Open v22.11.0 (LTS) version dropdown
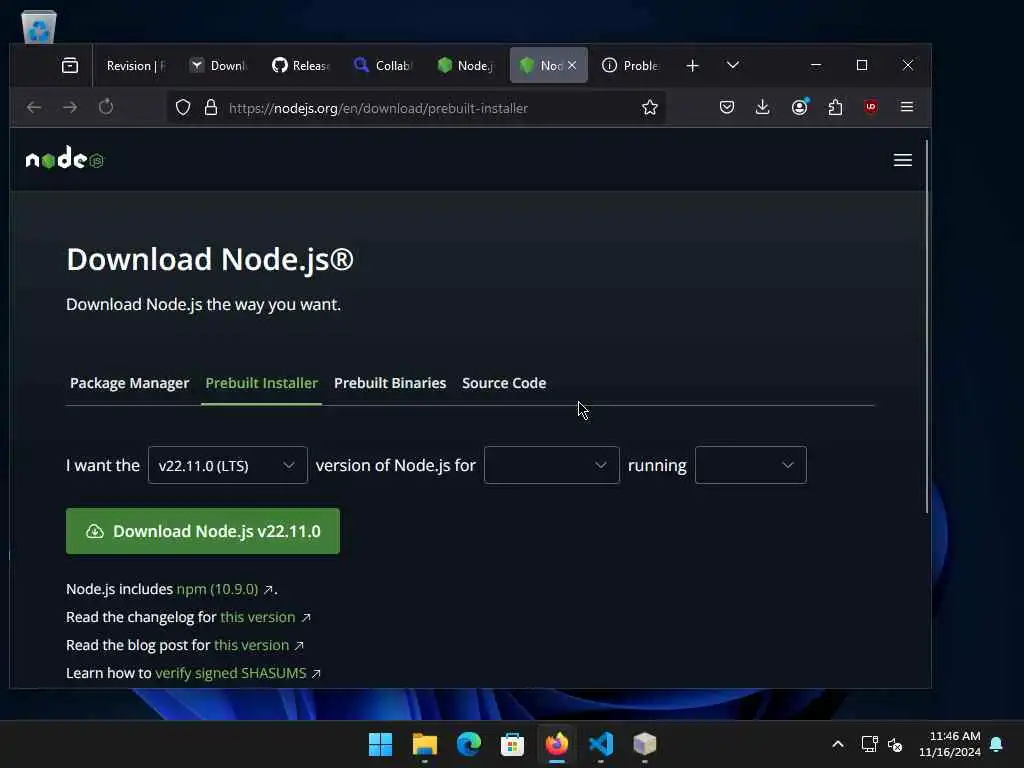The image size is (1024, 768). click(227, 465)
